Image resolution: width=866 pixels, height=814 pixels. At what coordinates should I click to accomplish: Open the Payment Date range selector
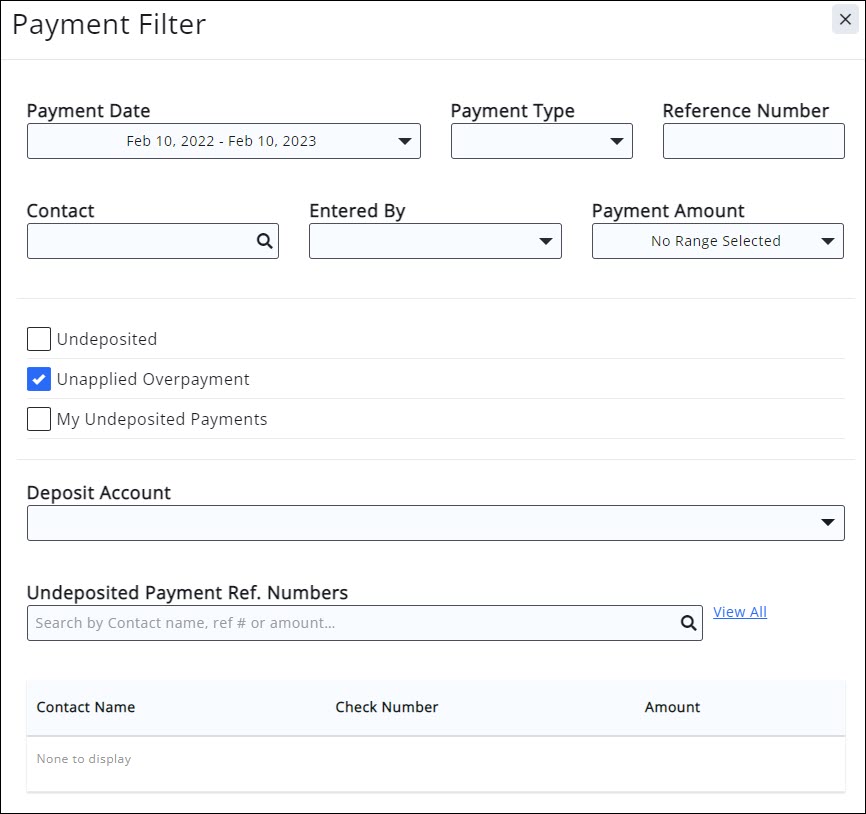224,140
